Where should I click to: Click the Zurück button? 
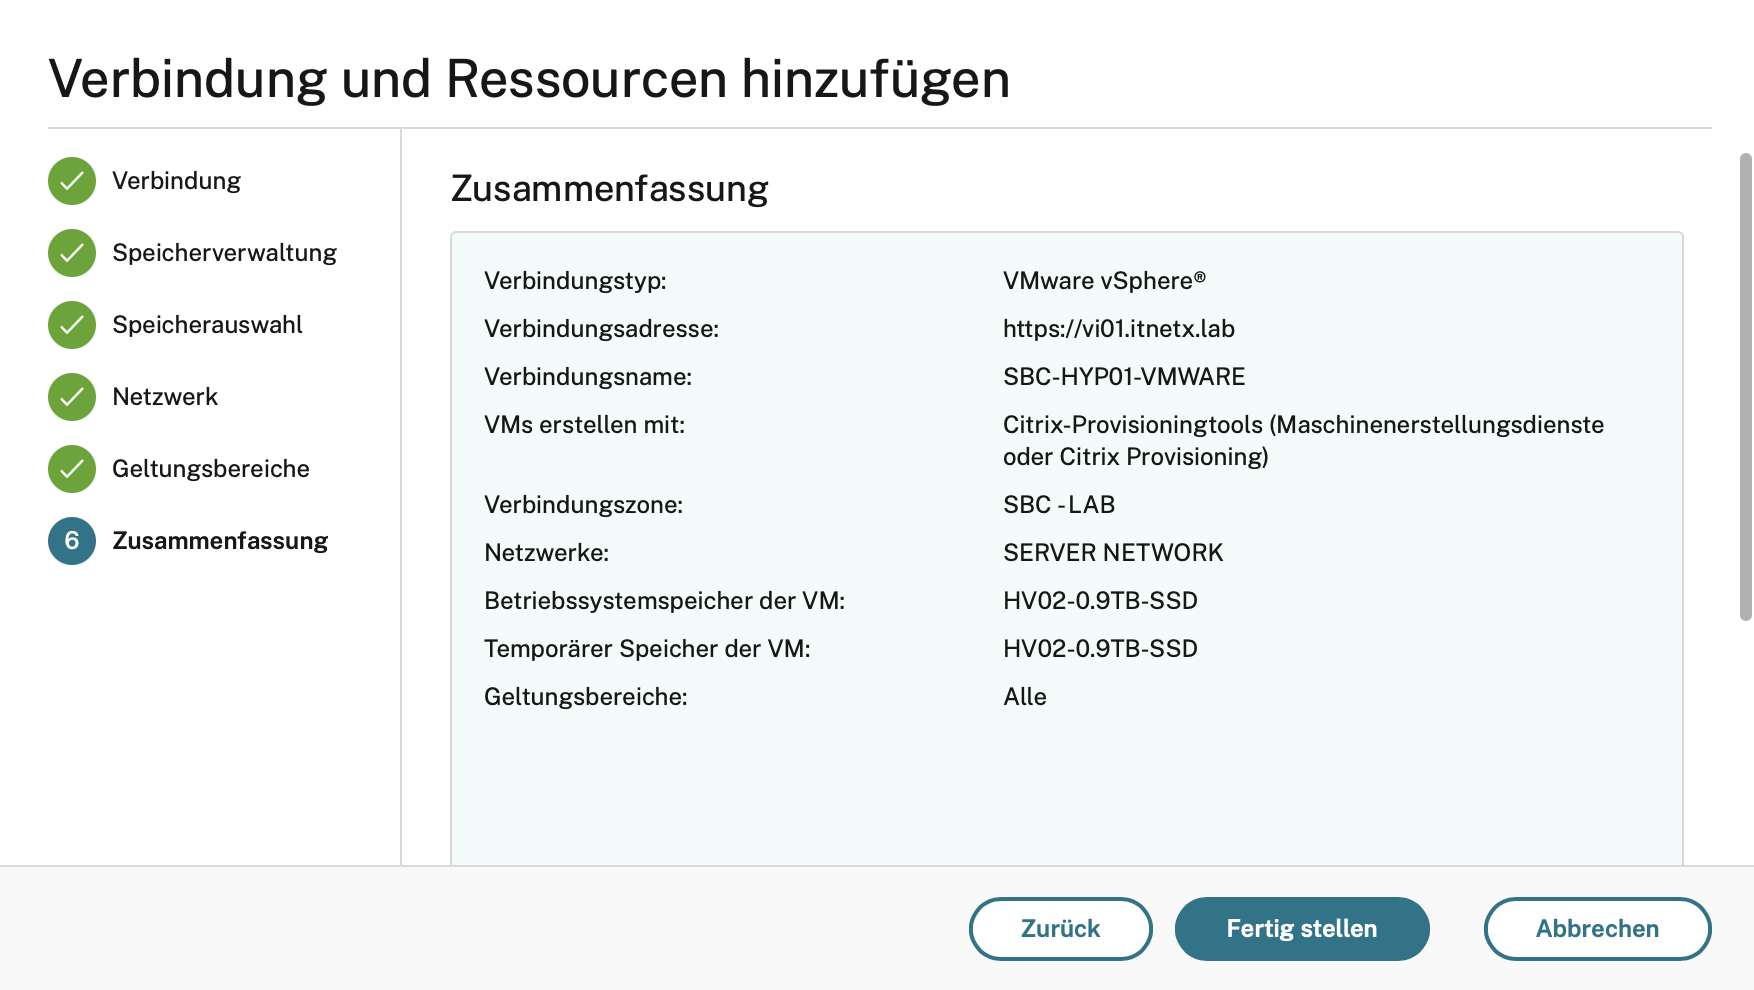click(1061, 929)
